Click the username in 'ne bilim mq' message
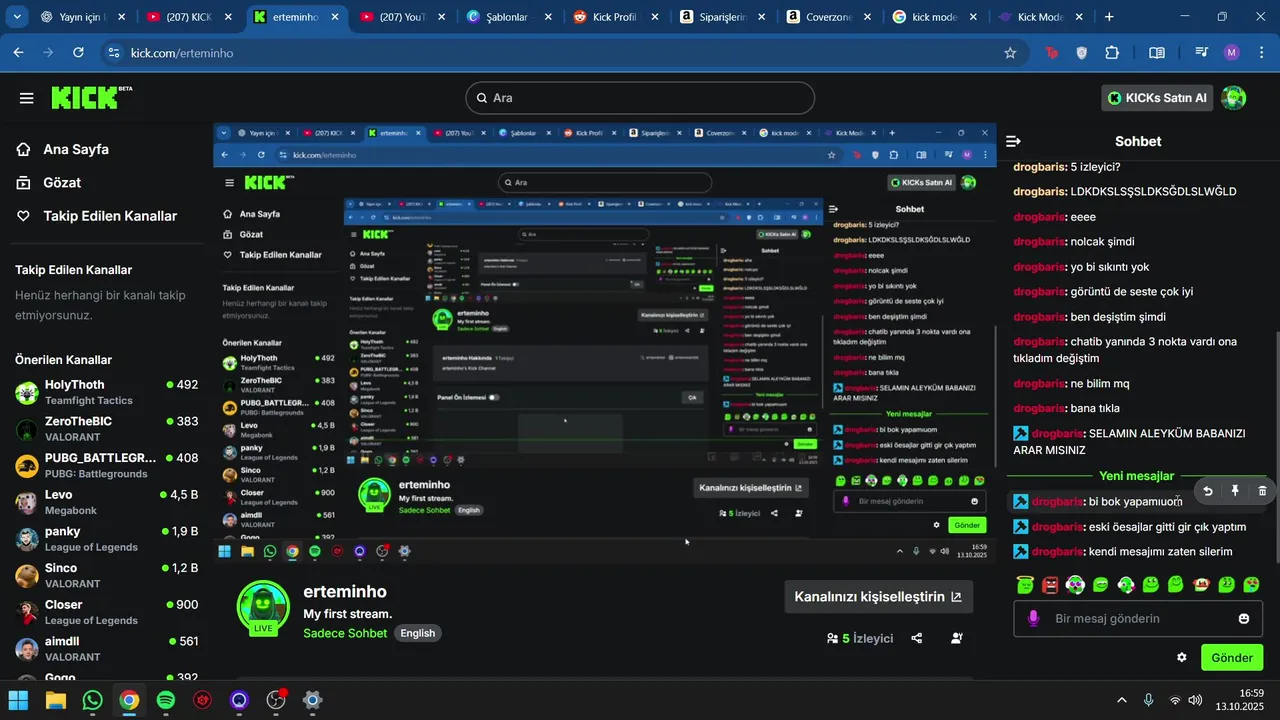The width and height of the screenshot is (1280, 720). (1039, 383)
